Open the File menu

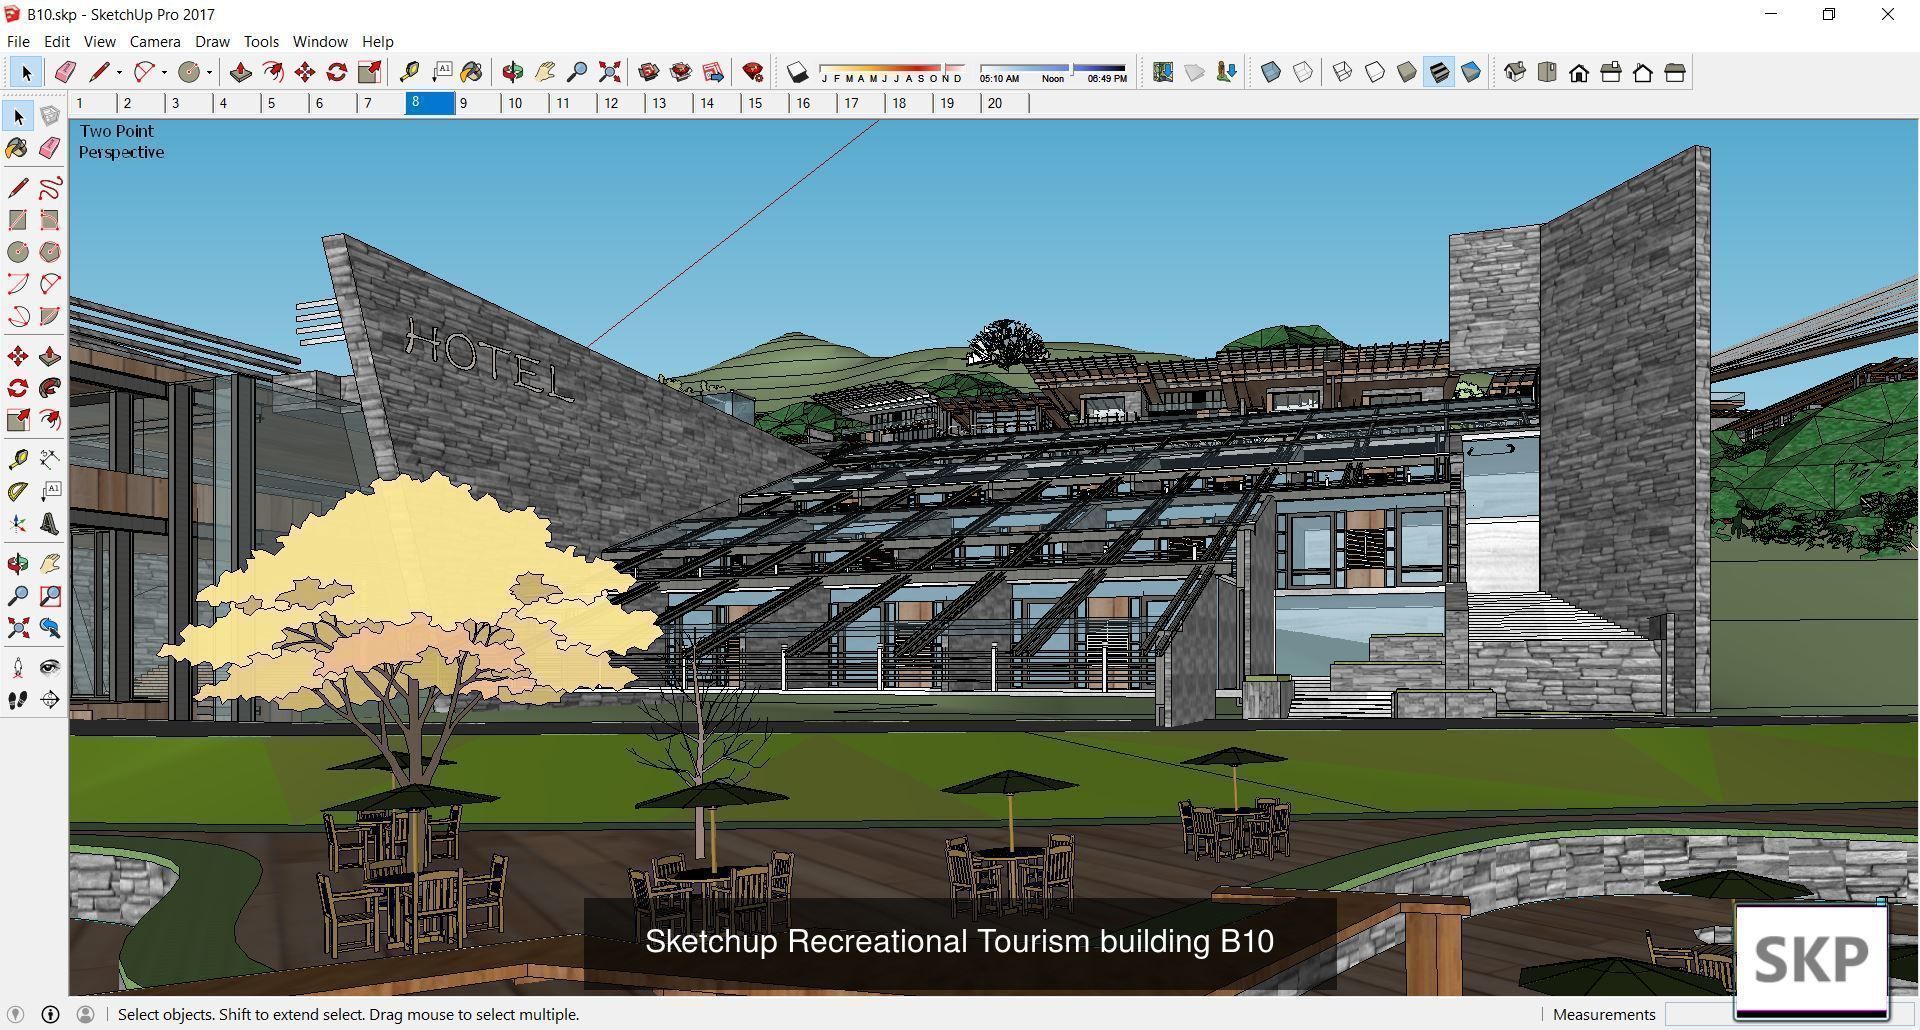[x=18, y=42]
